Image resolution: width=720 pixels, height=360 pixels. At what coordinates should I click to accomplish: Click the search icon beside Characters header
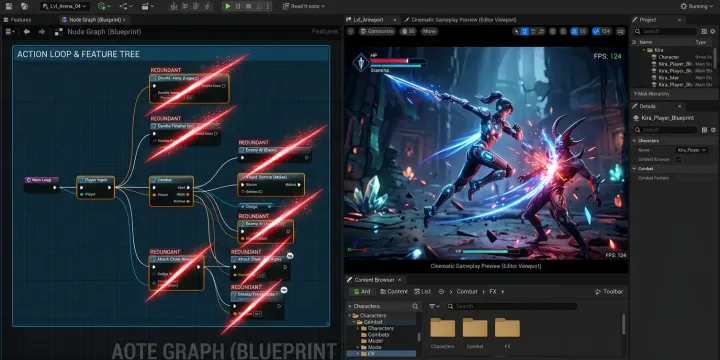415,306
